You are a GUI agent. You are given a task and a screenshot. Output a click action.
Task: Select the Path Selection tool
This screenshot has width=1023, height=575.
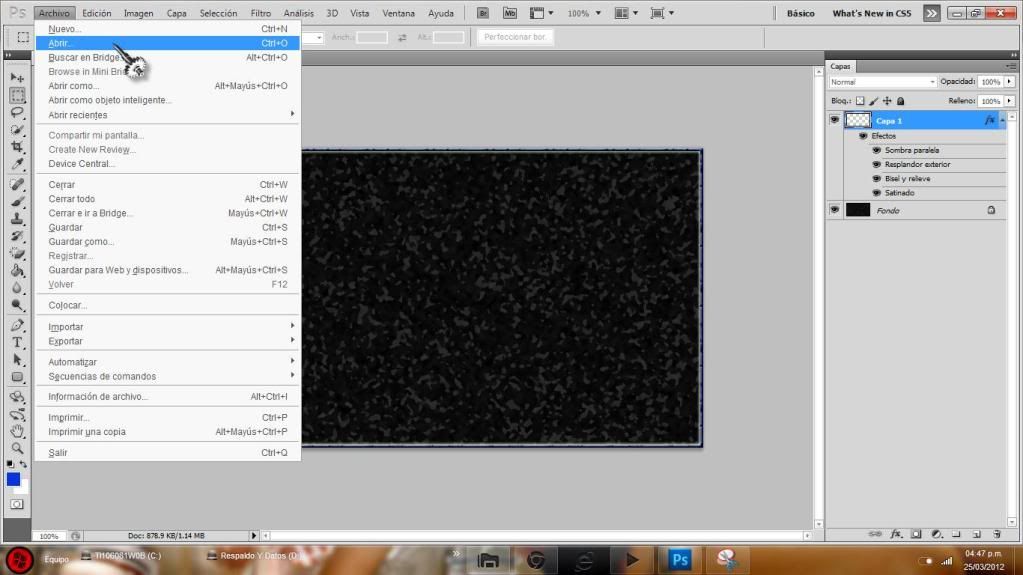point(17,360)
